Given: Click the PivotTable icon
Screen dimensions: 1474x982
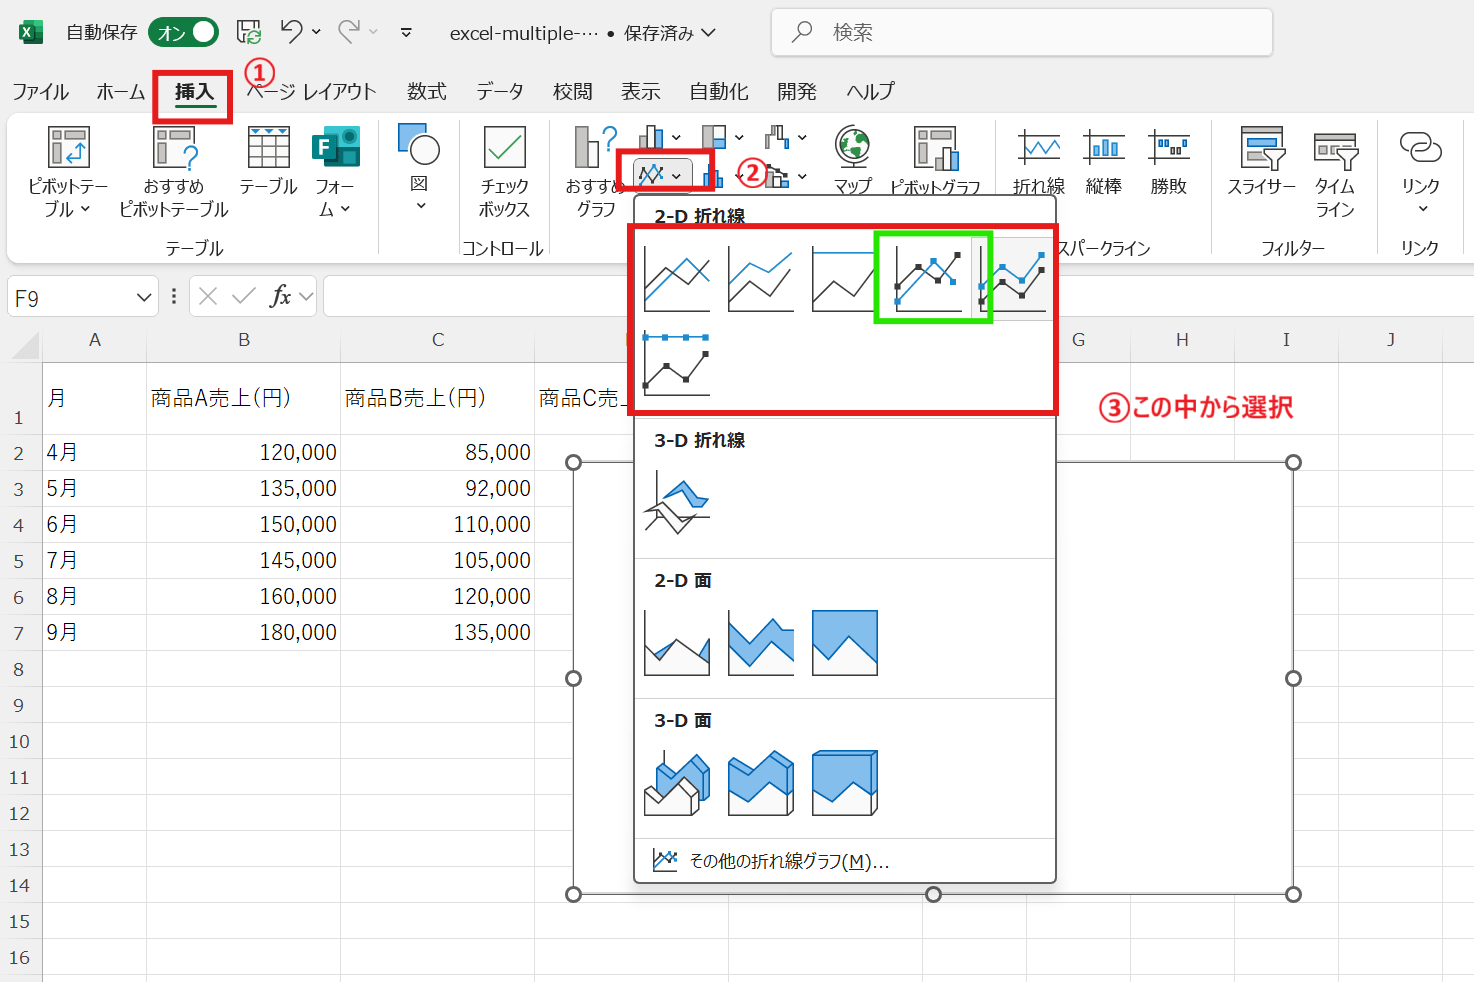Looking at the screenshot, I should [68, 170].
